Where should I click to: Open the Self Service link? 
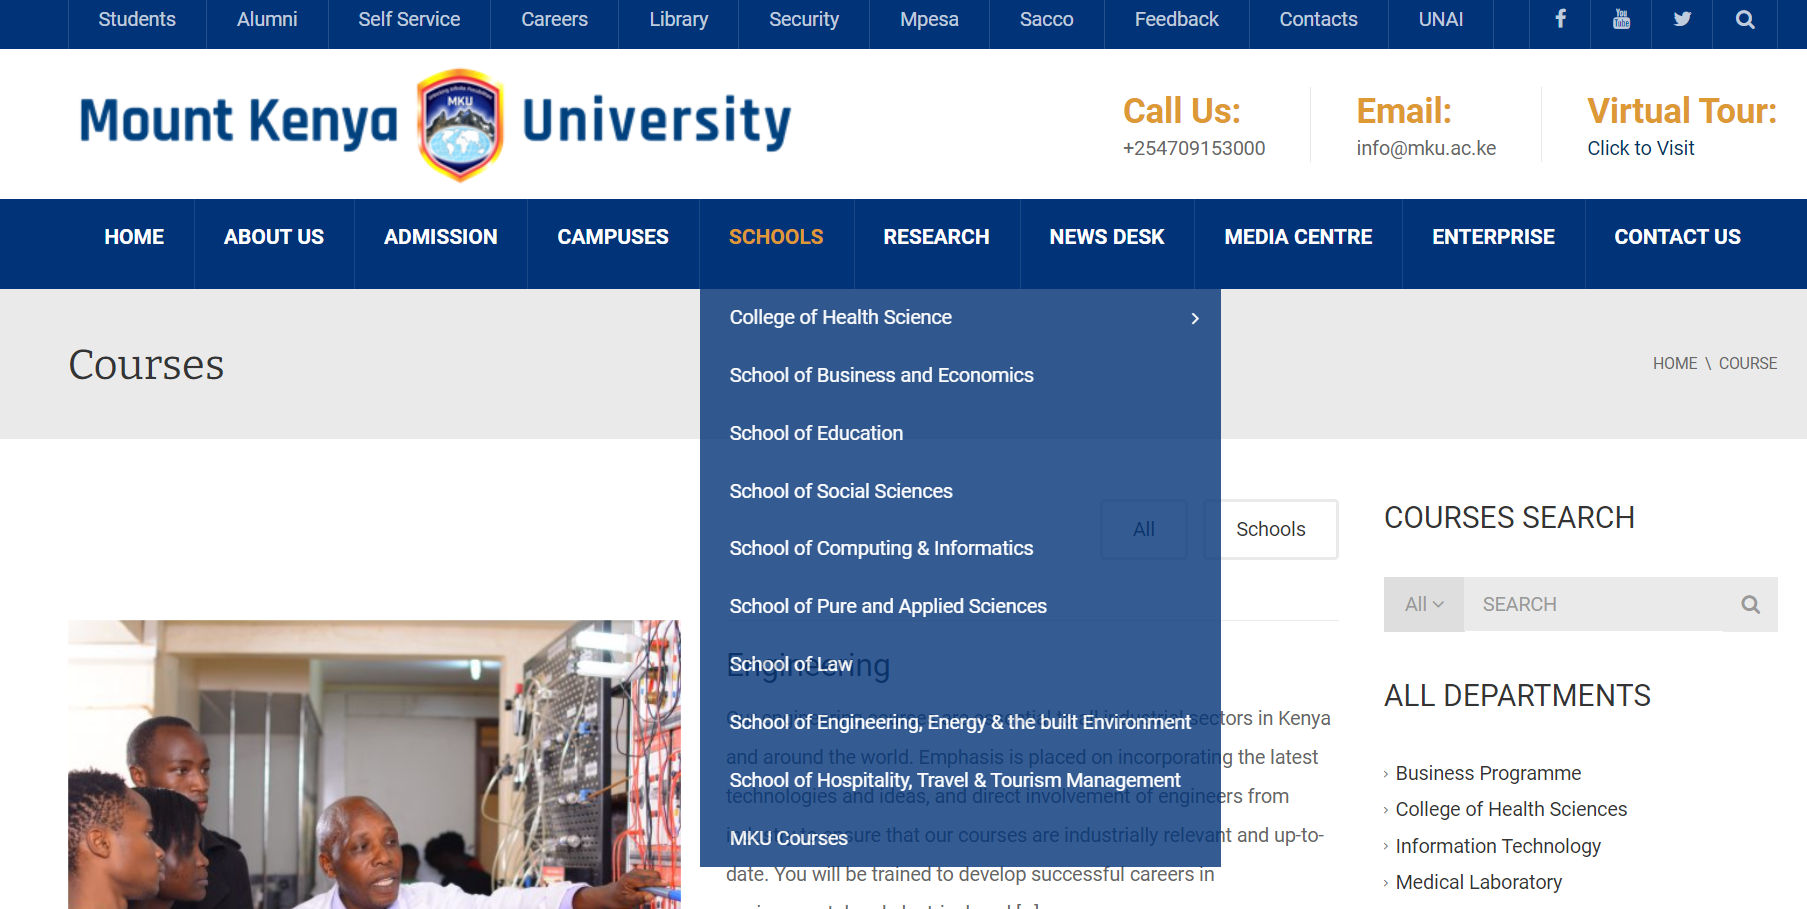pyautogui.click(x=409, y=19)
